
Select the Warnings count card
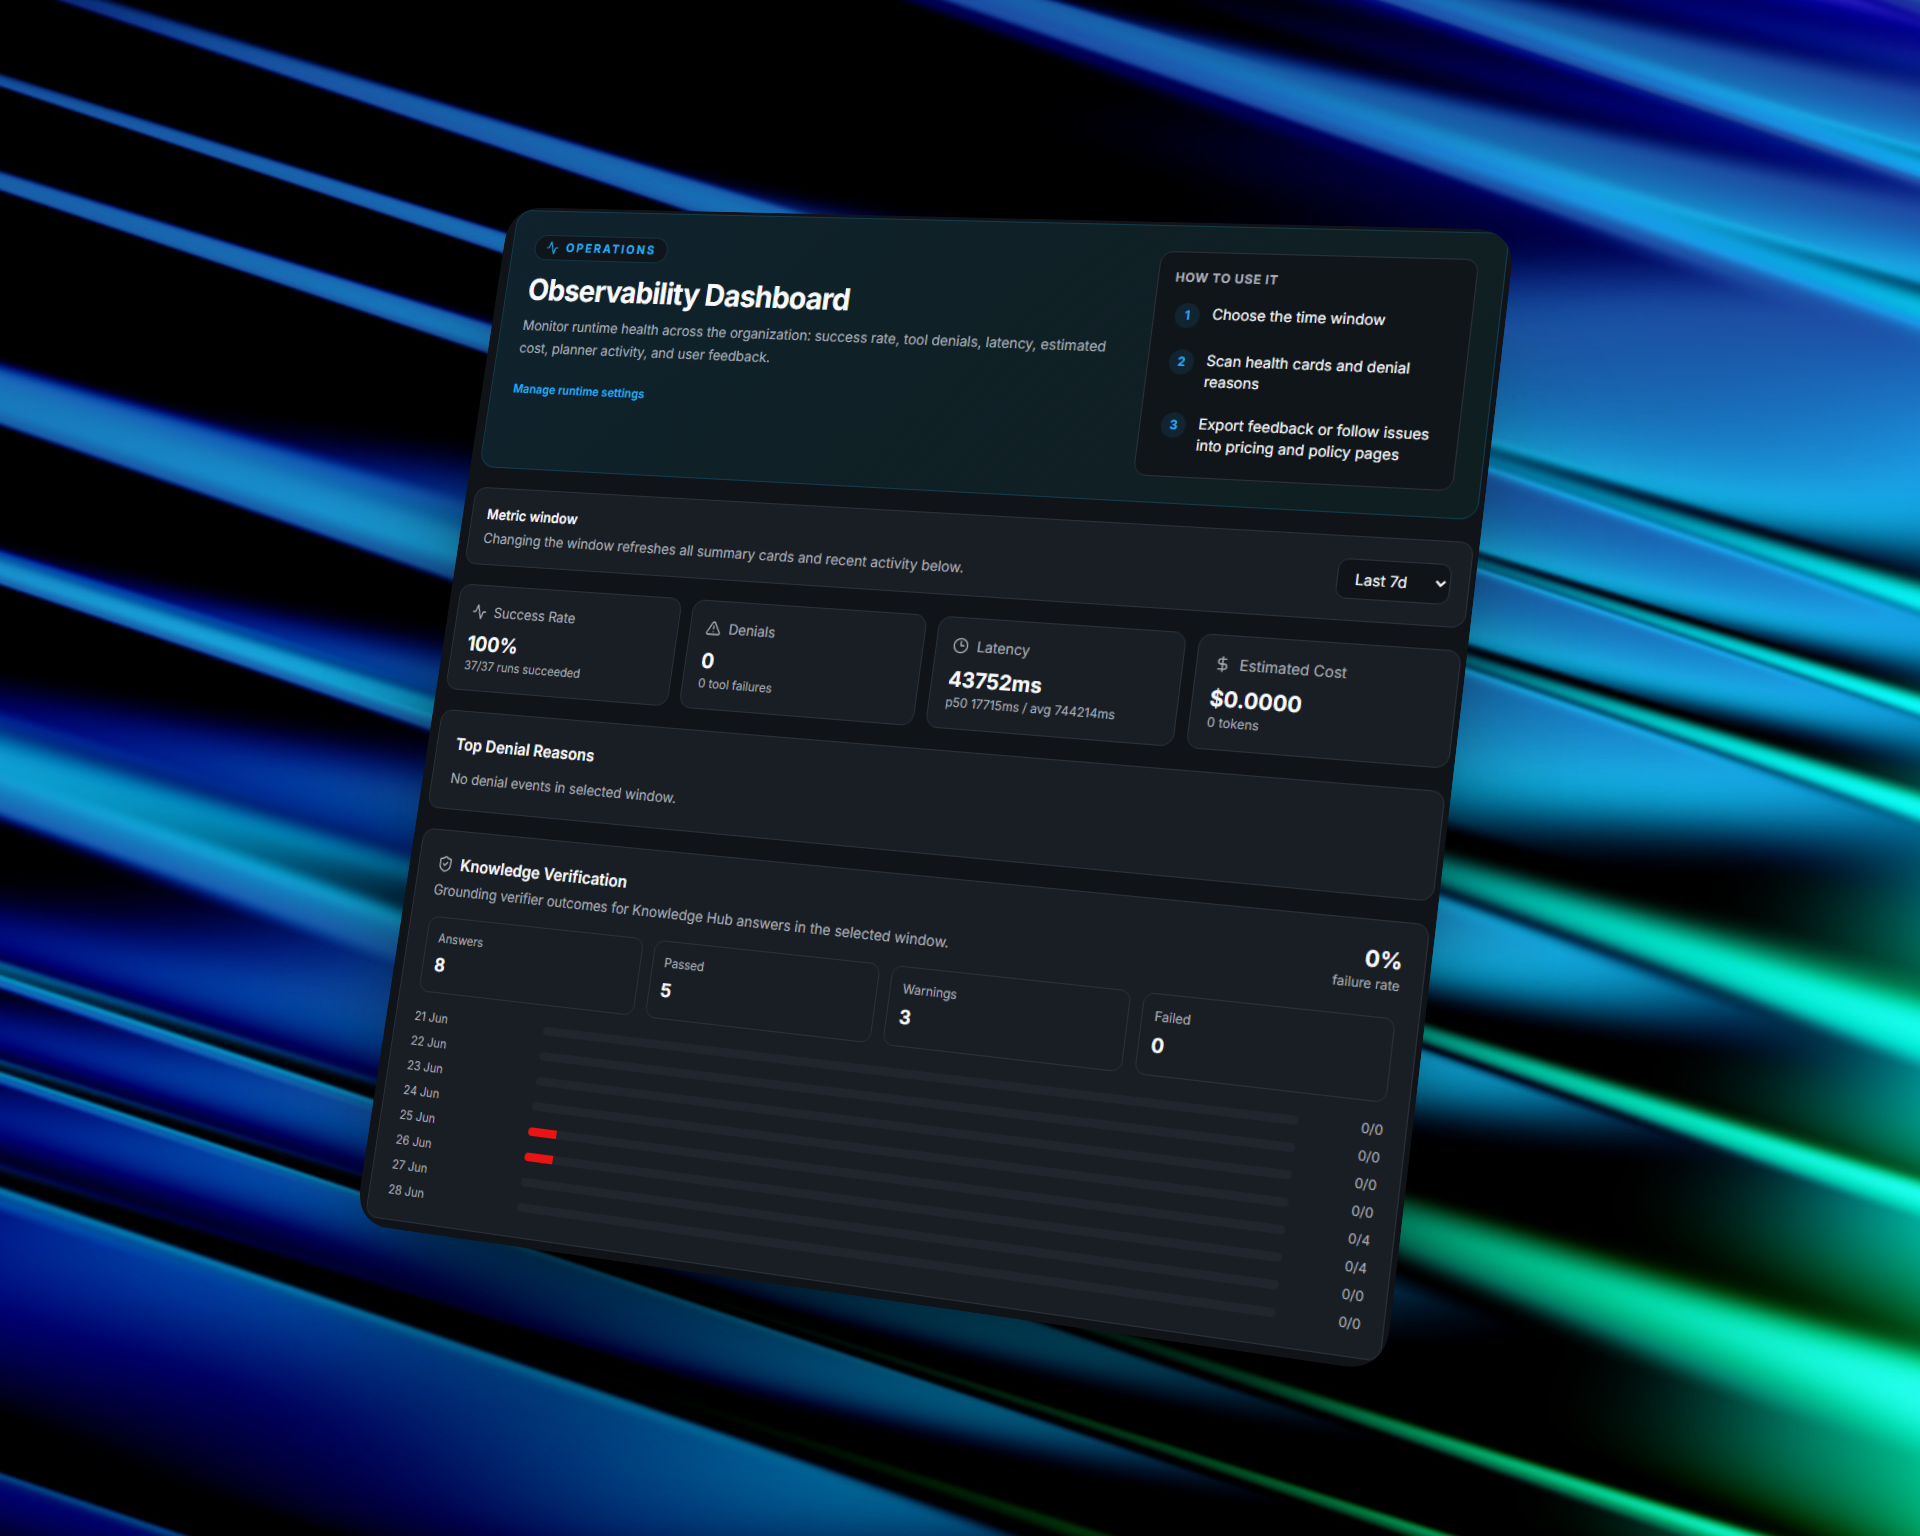click(x=1006, y=1017)
